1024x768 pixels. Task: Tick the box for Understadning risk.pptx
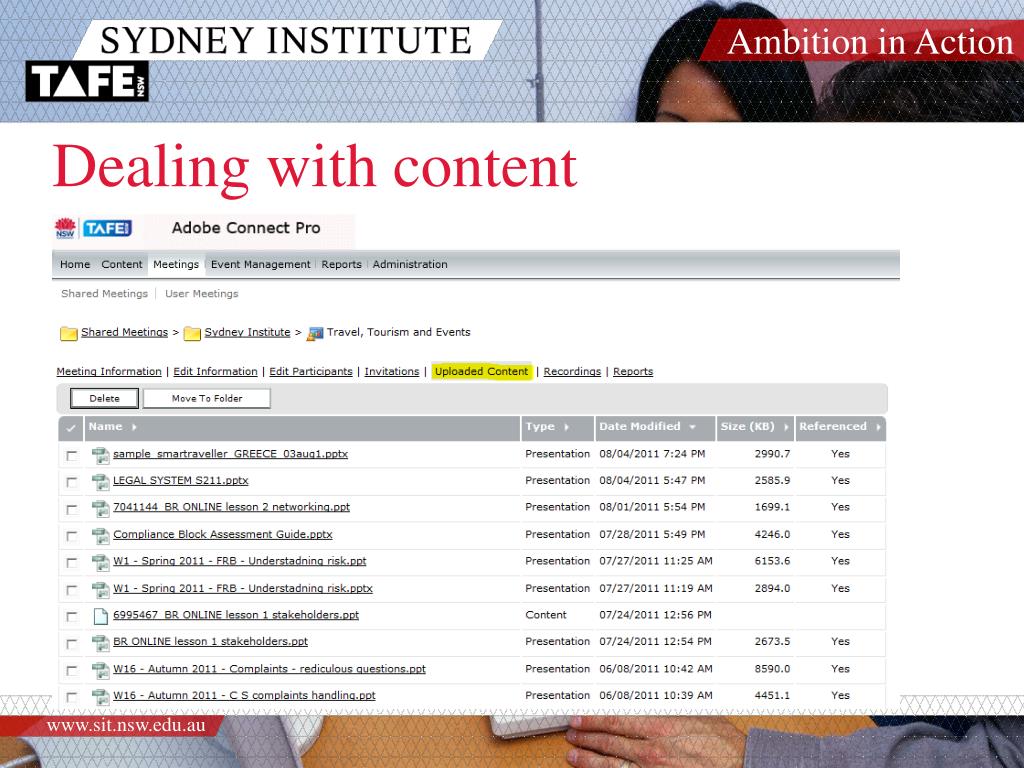tap(71, 590)
